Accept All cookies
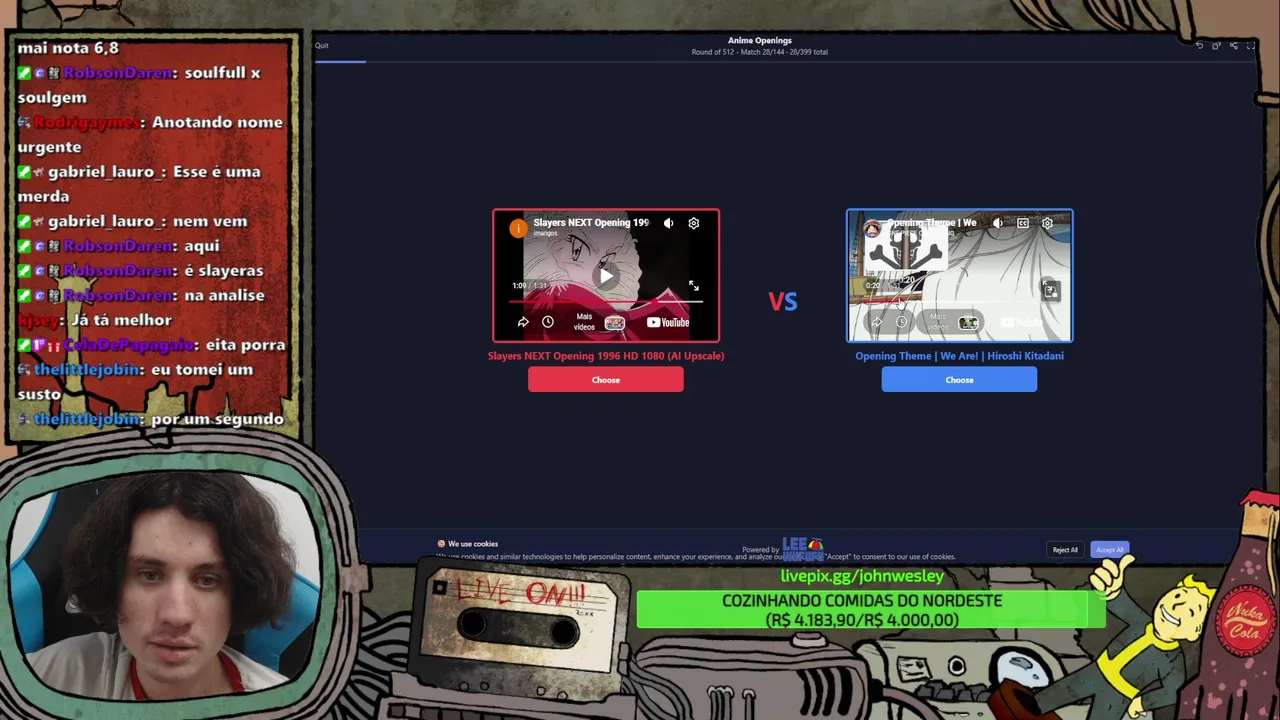This screenshot has width=1280, height=720. pos(1110,550)
